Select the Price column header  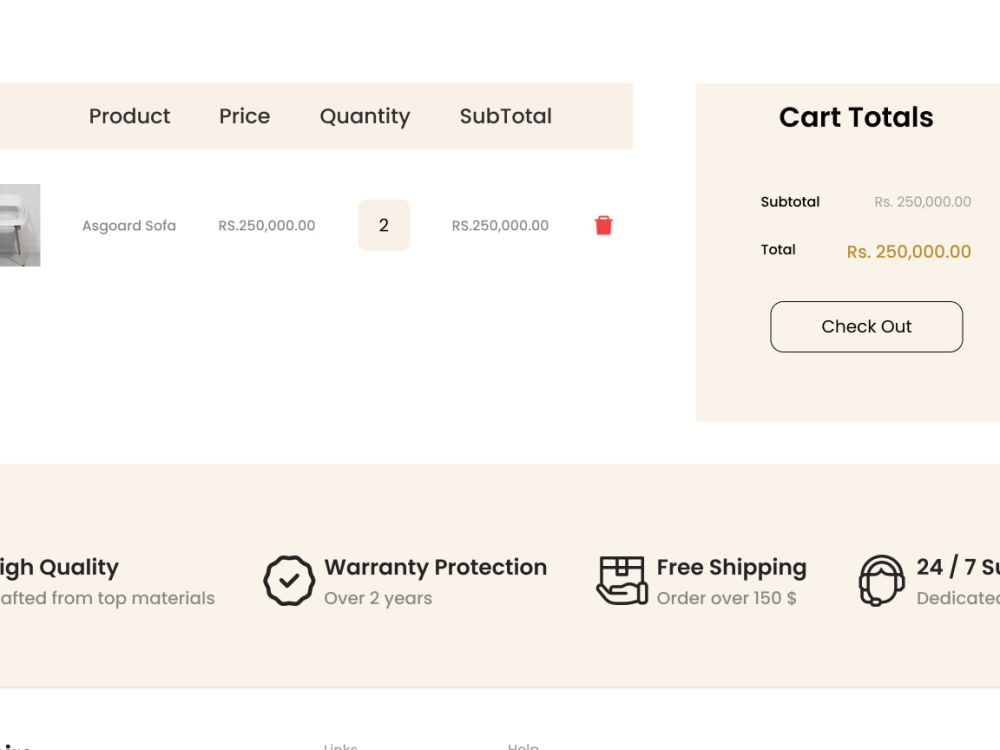point(244,116)
